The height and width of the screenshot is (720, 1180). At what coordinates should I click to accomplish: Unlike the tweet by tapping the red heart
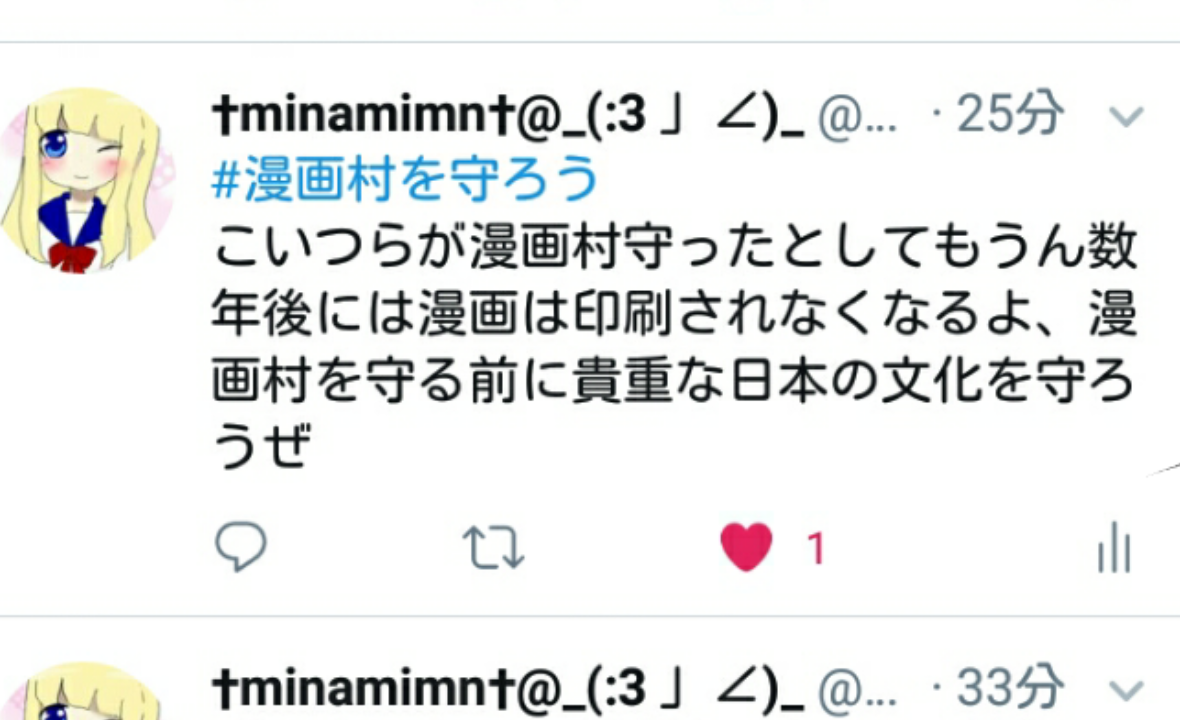click(746, 547)
